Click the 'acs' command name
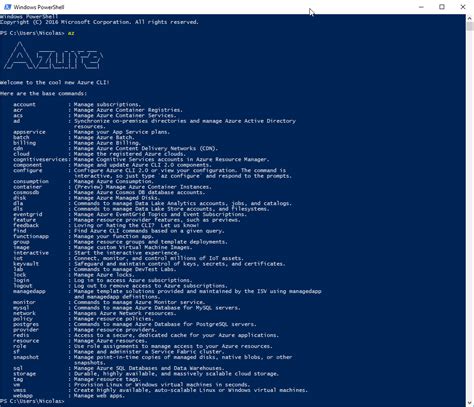Screen dimensions: 474x407 (18, 115)
